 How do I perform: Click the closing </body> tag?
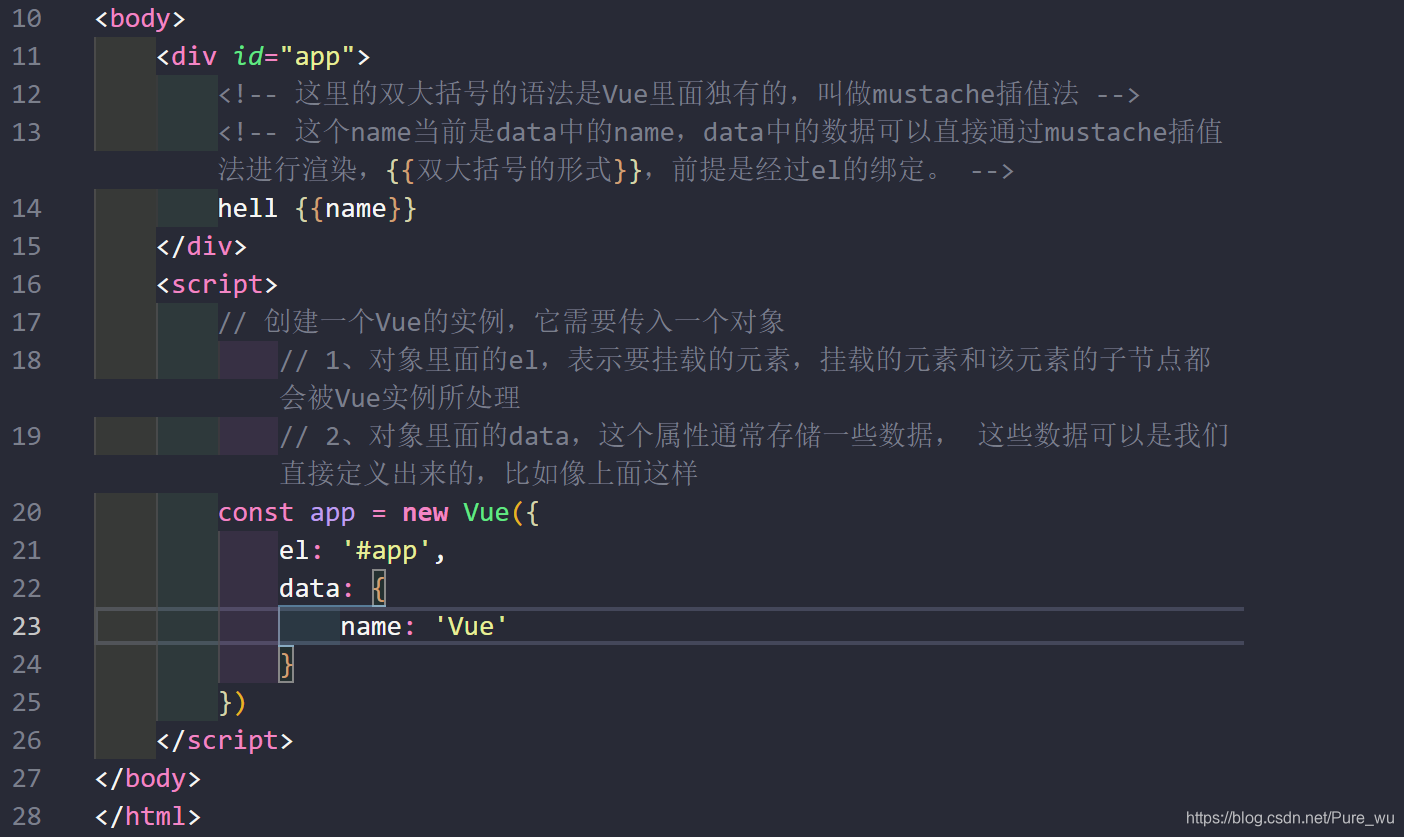click(x=148, y=778)
